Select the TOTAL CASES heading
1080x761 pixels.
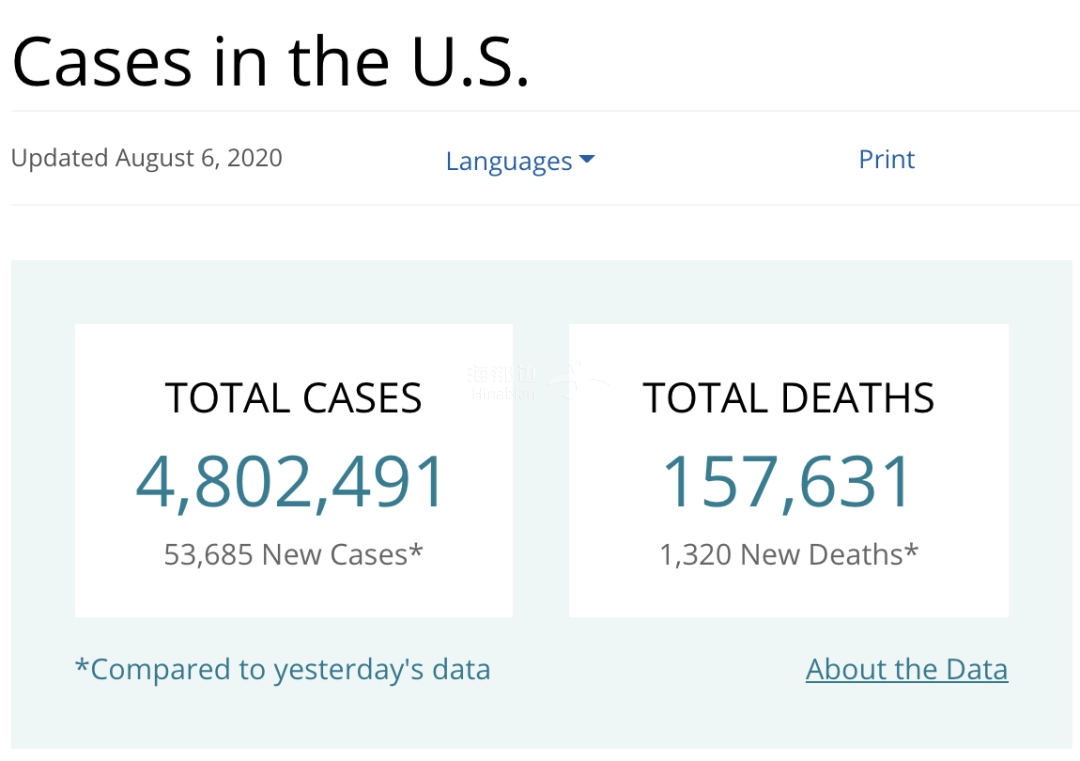[293, 398]
